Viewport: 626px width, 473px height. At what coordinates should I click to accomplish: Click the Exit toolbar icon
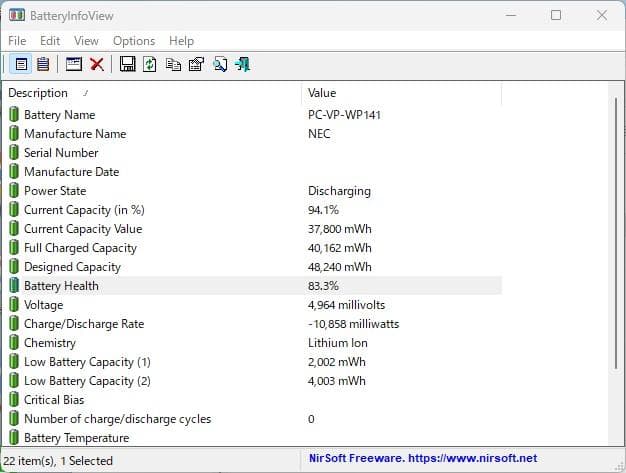click(242, 64)
